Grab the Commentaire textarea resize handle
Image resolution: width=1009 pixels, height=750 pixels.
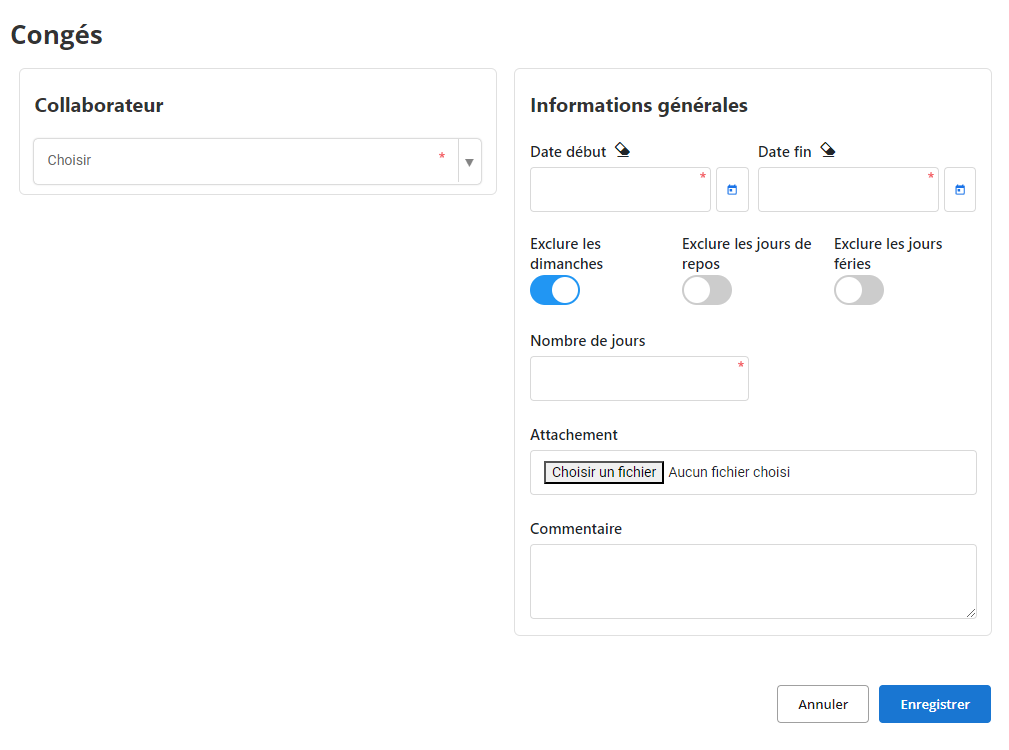pyautogui.click(x=971, y=613)
